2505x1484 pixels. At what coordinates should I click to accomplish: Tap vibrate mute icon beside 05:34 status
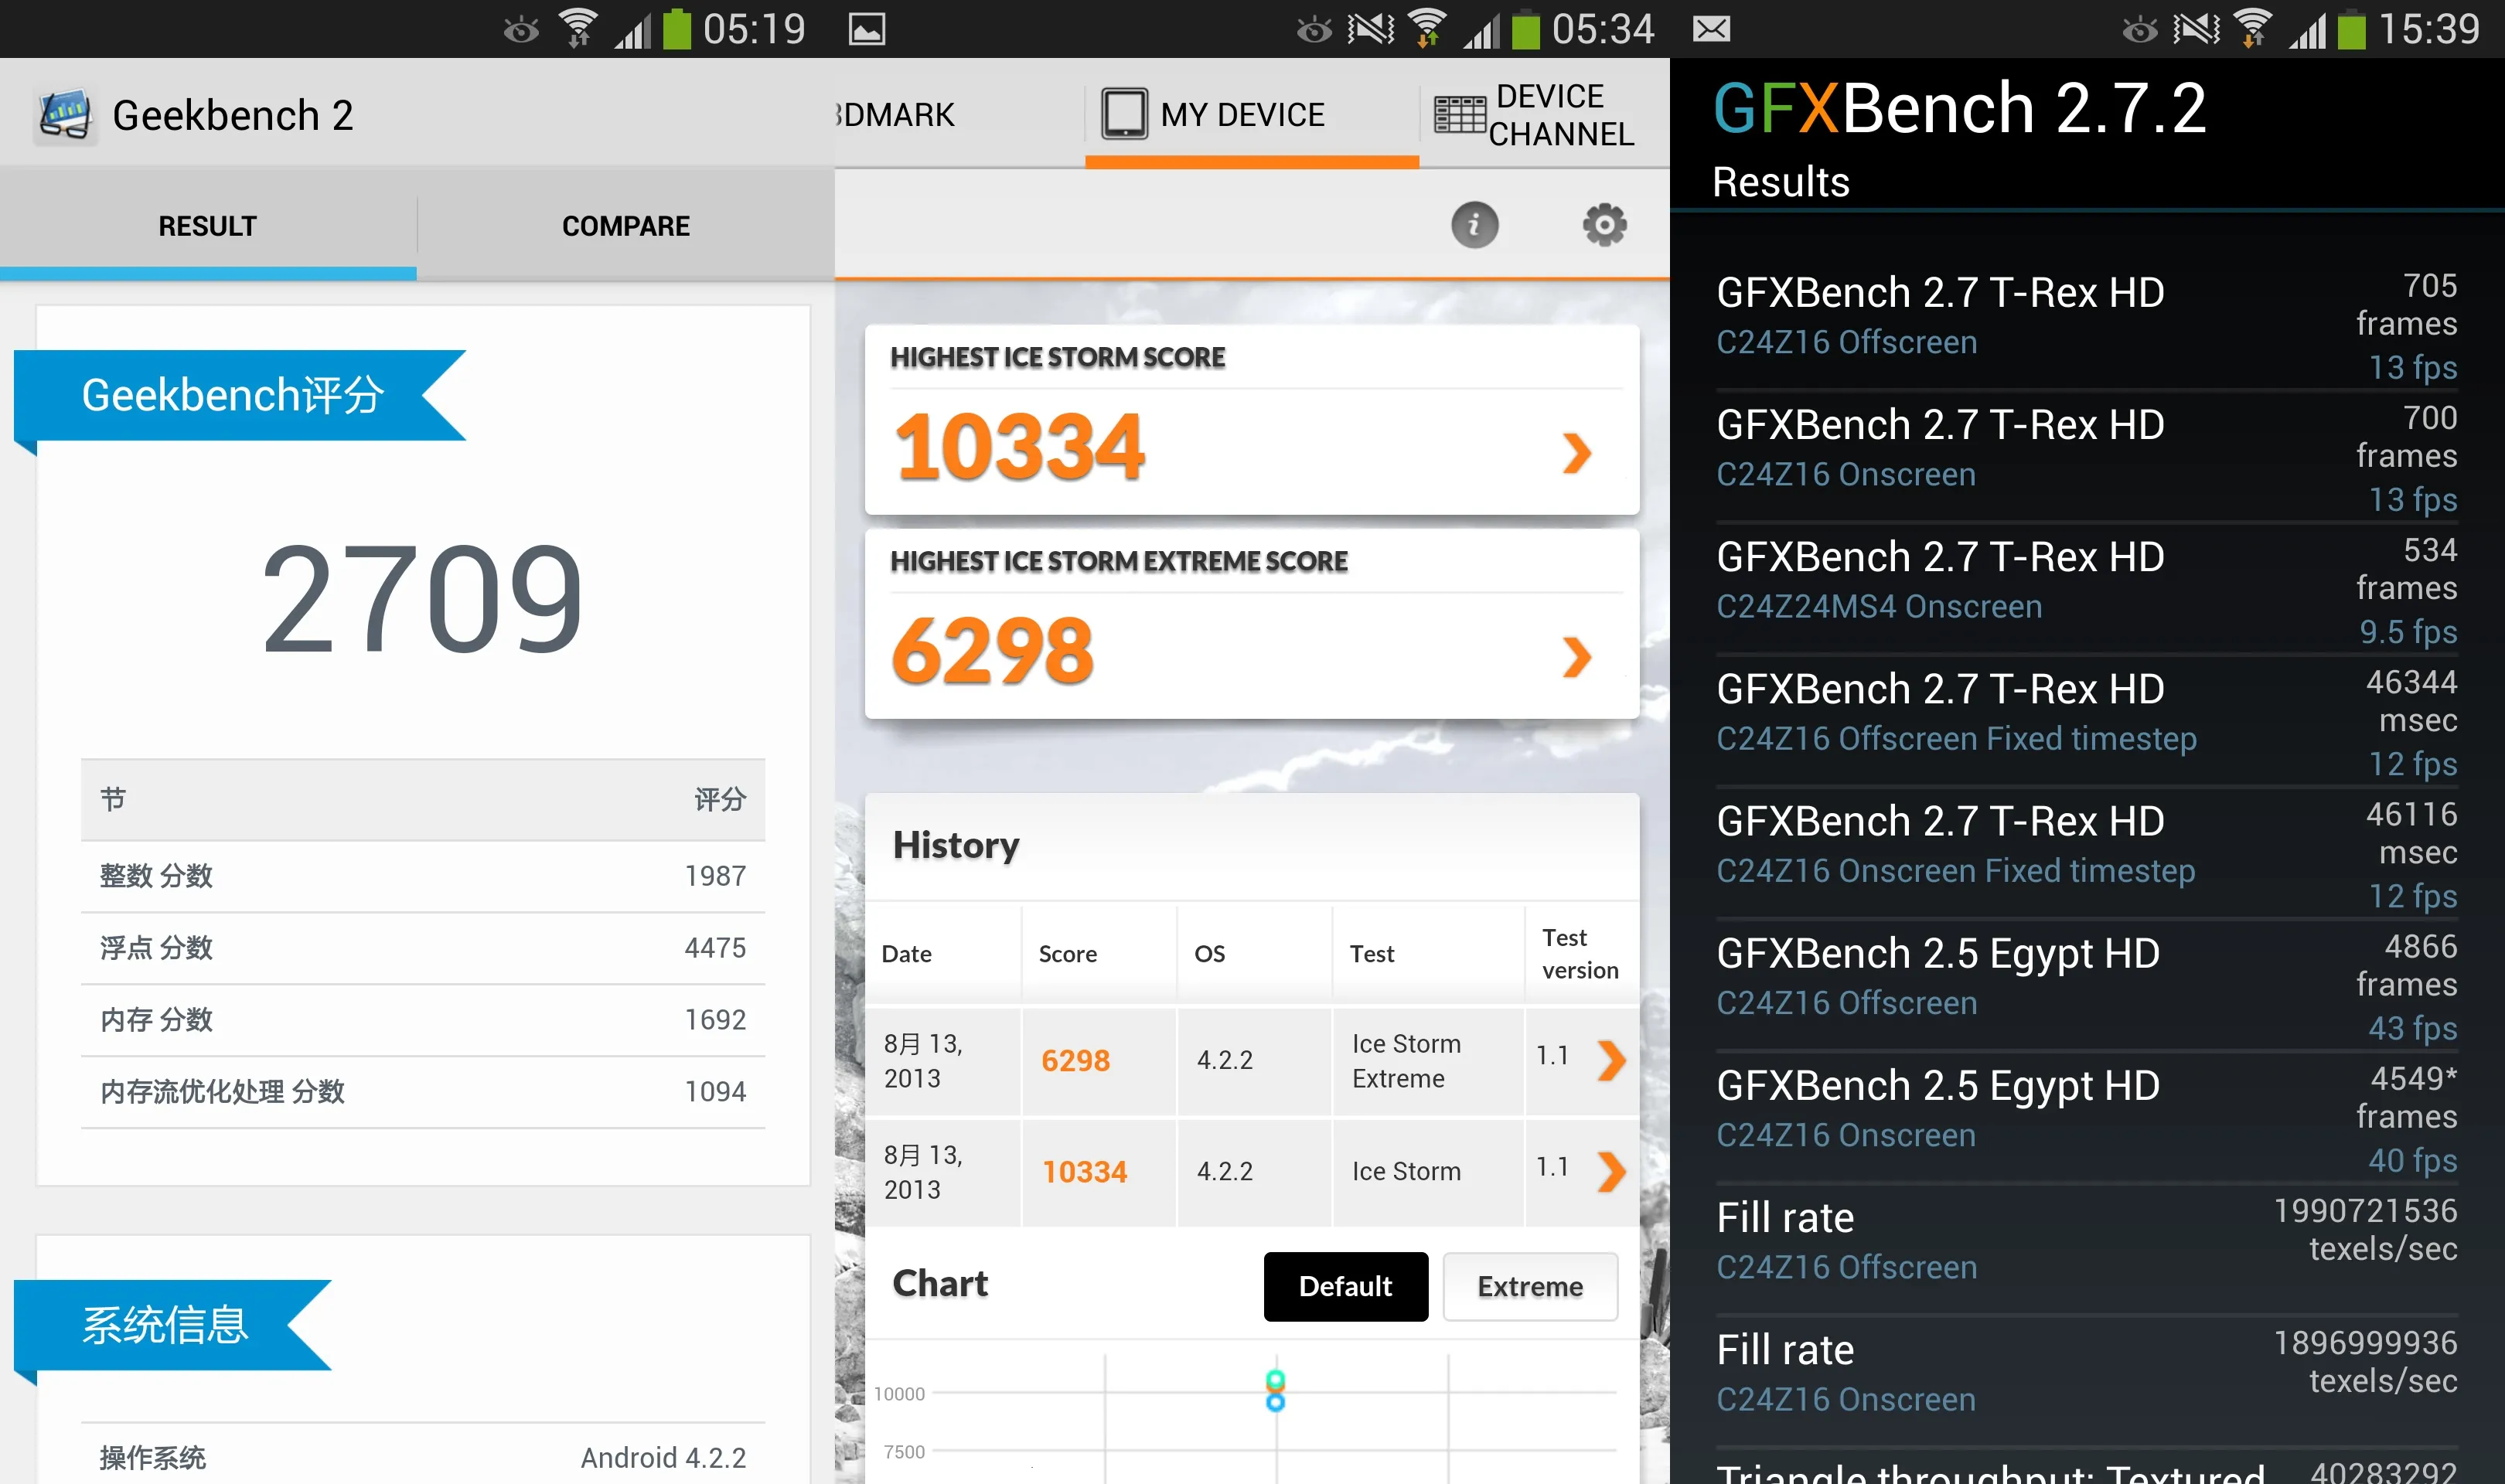[1370, 29]
